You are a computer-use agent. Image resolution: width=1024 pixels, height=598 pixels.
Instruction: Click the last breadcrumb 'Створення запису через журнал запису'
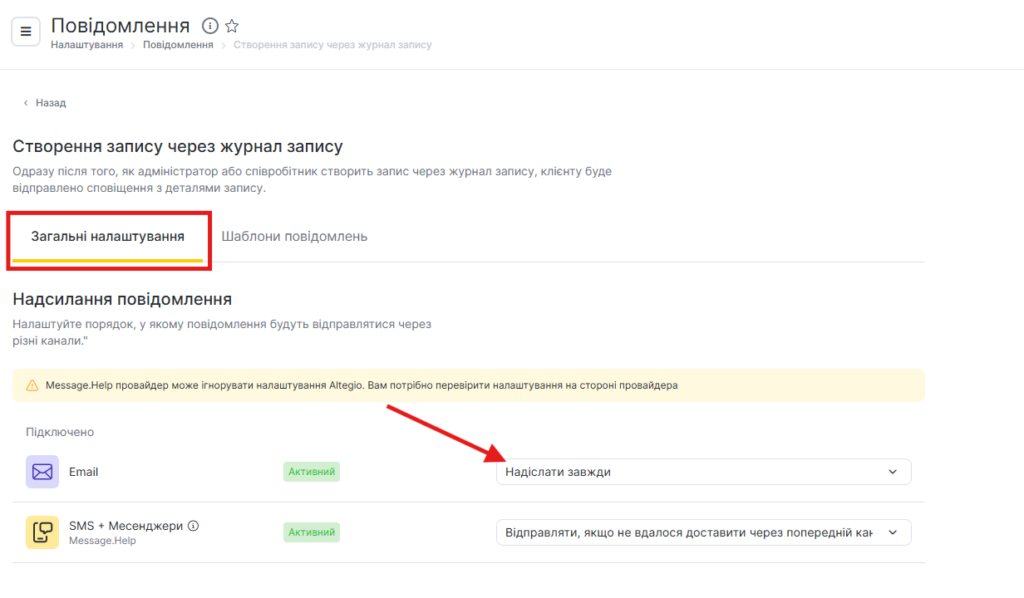coord(332,45)
